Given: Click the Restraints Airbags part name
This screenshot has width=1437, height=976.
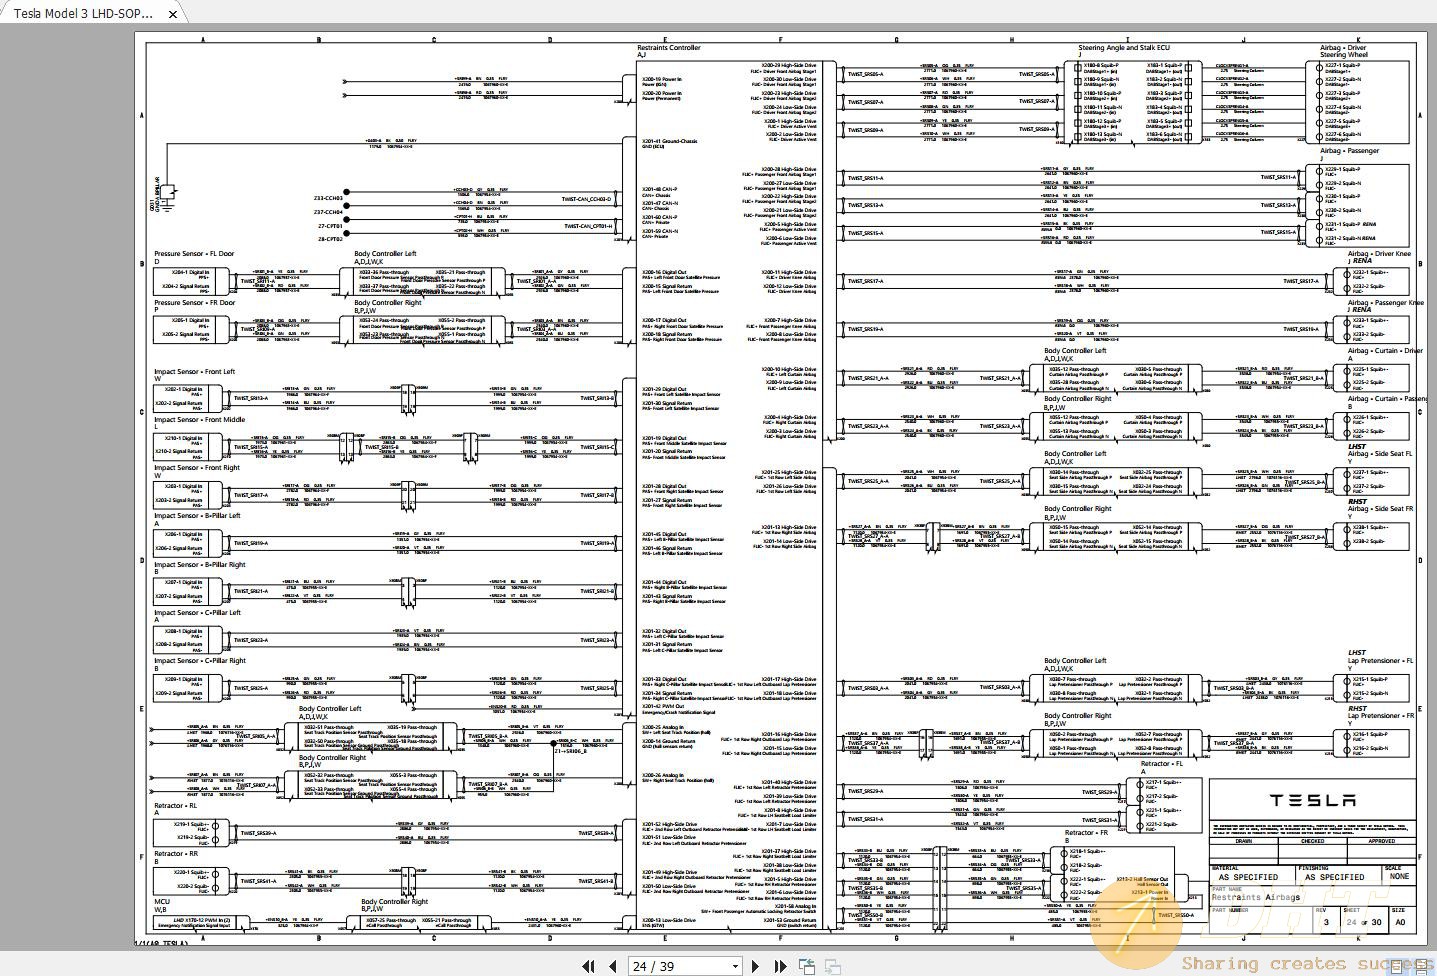Looking at the screenshot, I should click(x=1256, y=897).
